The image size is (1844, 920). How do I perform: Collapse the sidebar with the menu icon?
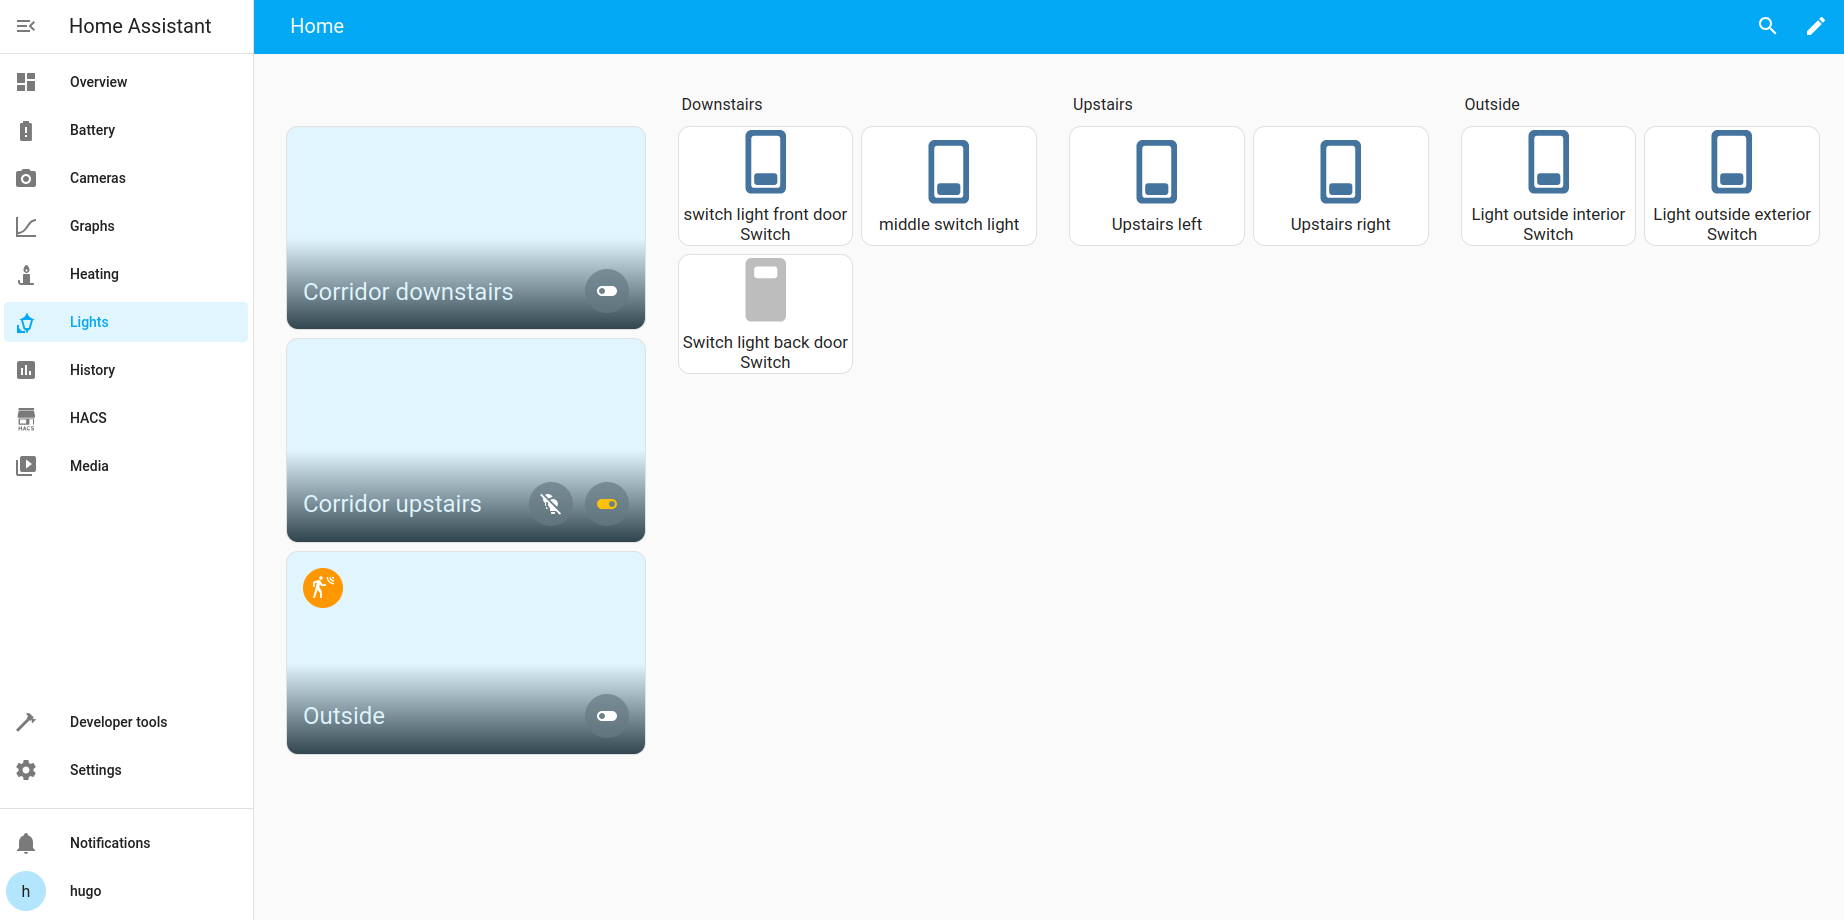click(x=26, y=26)
